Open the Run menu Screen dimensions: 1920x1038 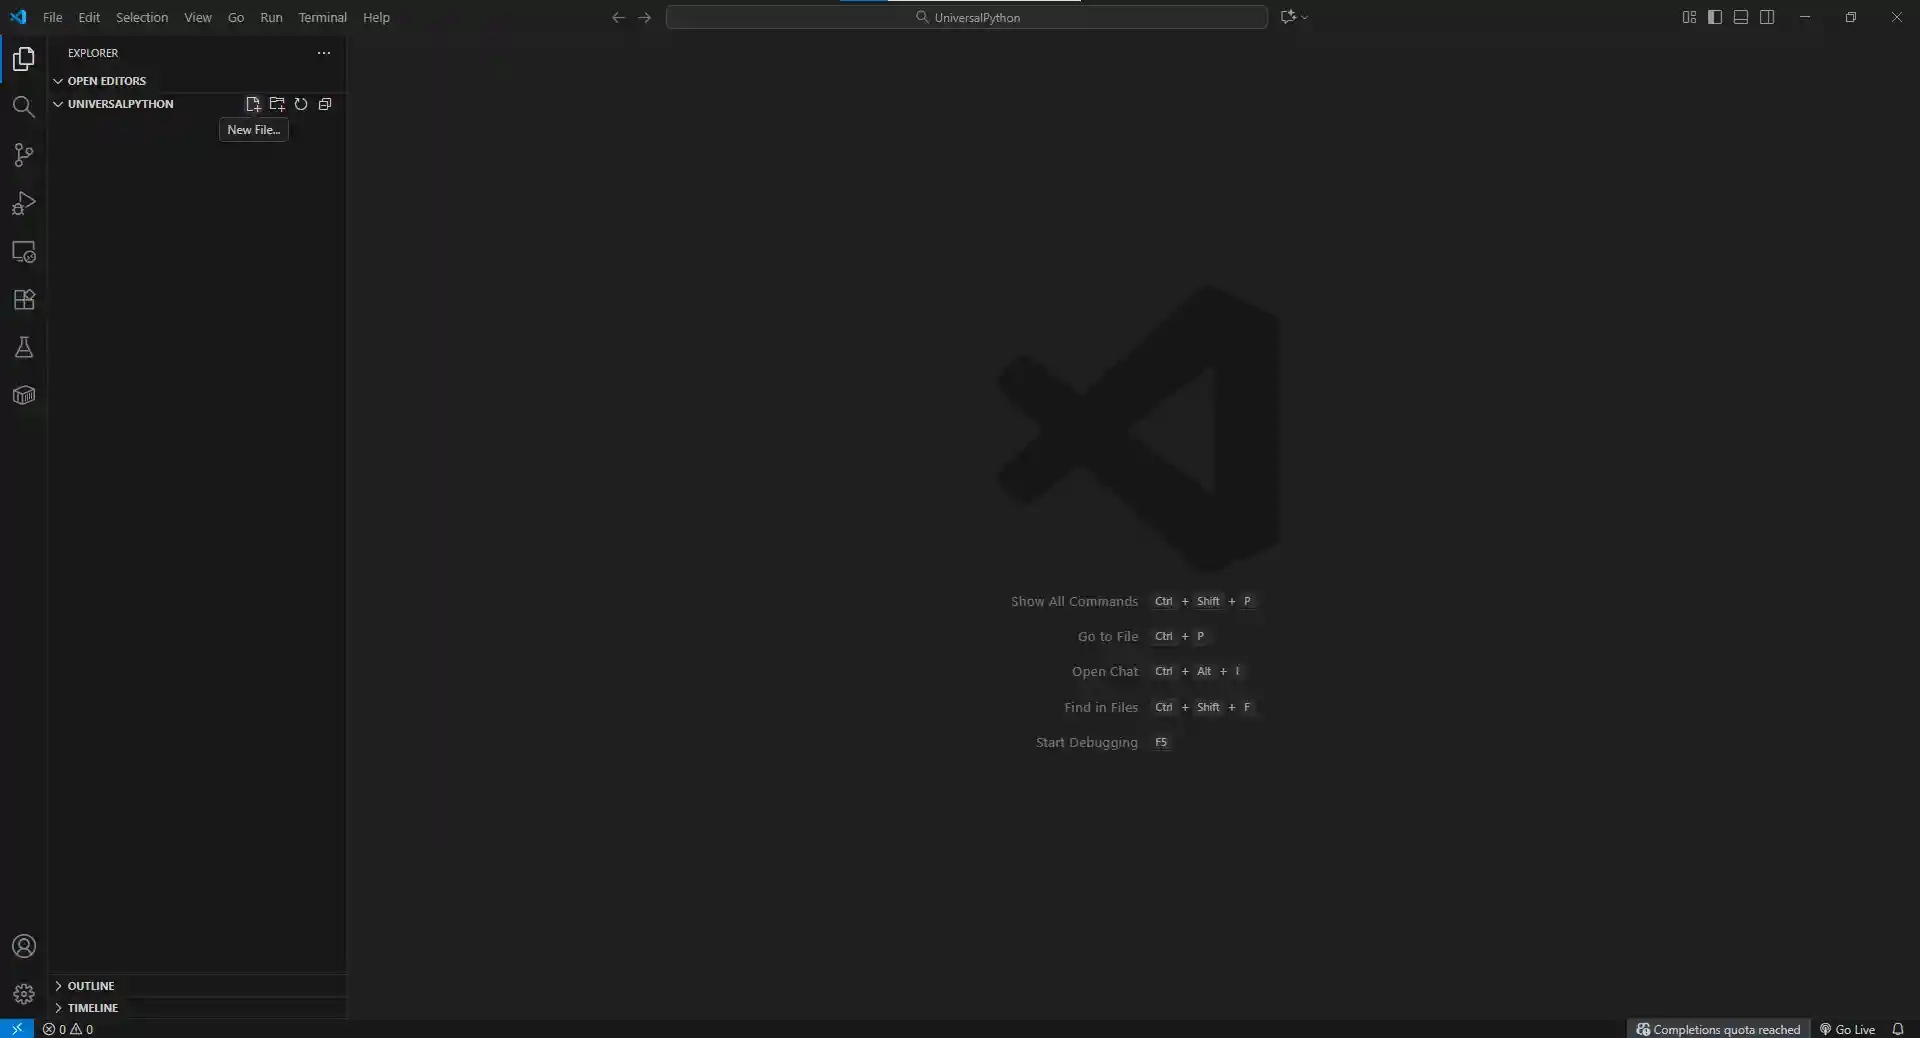pyautogui.click(x=271, y=17)
